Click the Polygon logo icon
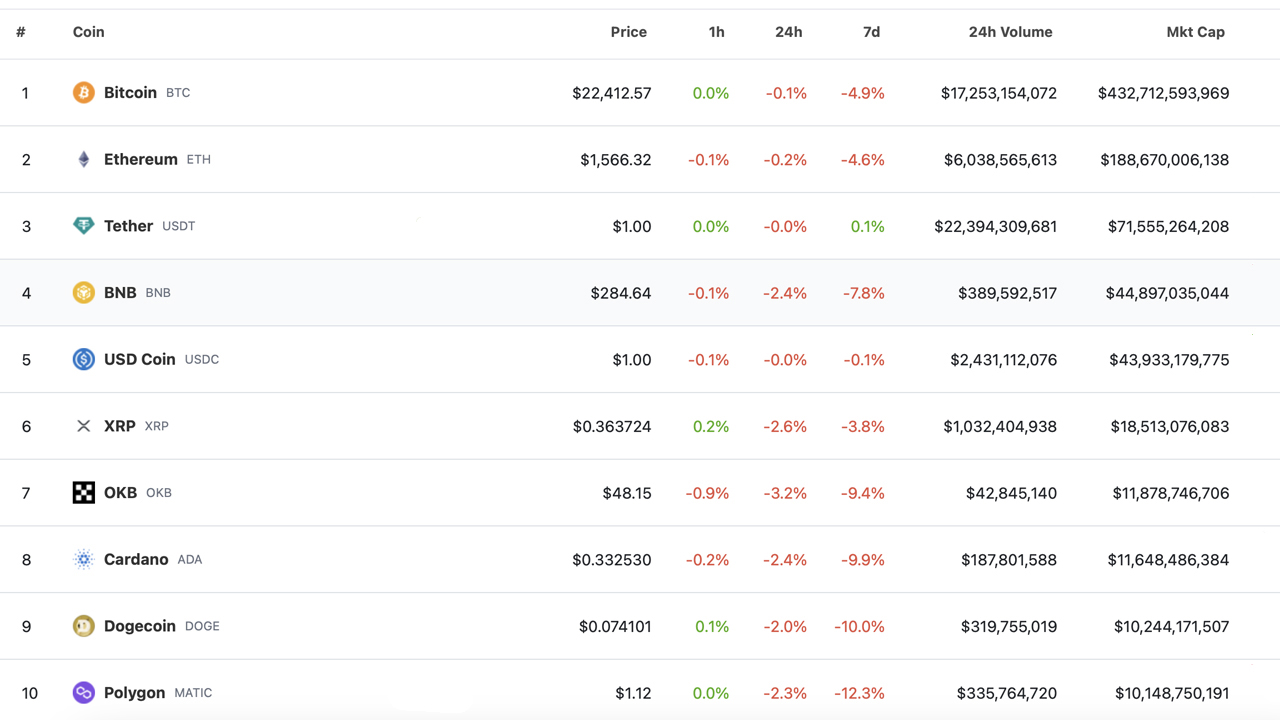This screenshot has width=1280, height=720. (84, 693)
